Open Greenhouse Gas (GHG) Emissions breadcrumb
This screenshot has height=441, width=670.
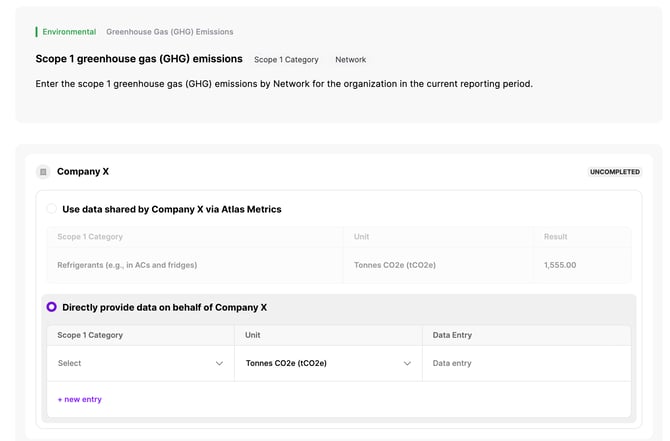click(169, 32)
